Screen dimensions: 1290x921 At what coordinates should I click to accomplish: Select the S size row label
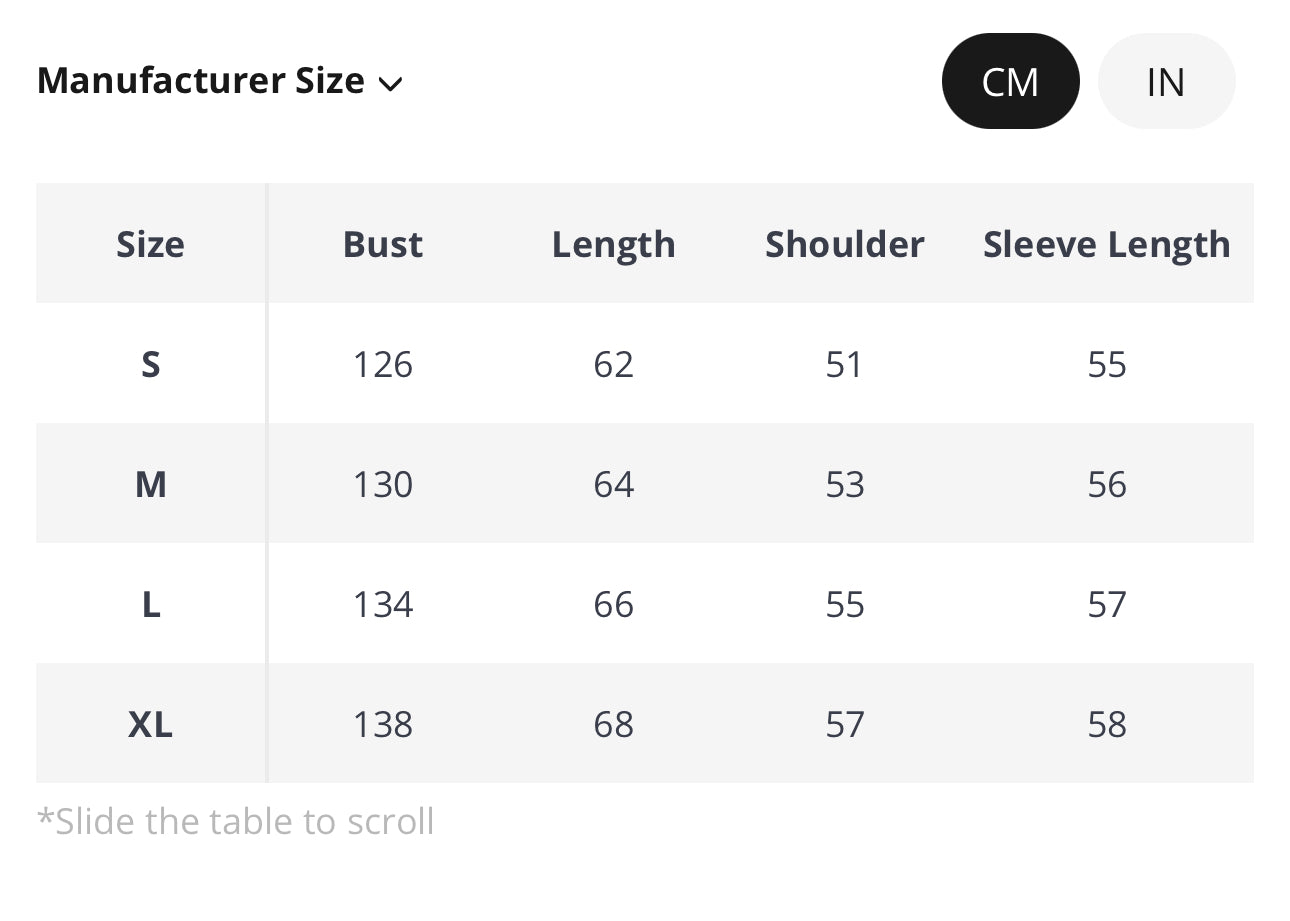click(x=151, y=364)
